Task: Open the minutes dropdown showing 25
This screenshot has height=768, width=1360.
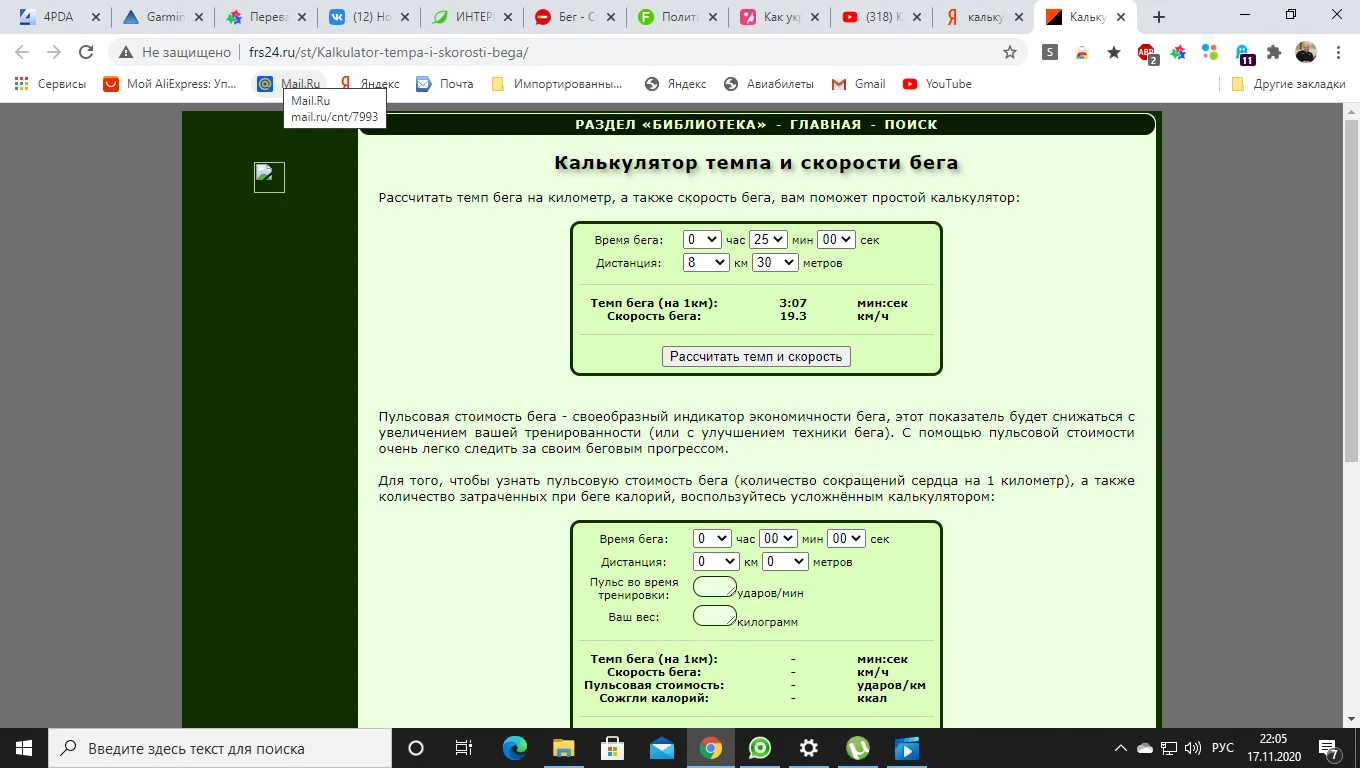Action: (768, 240)
